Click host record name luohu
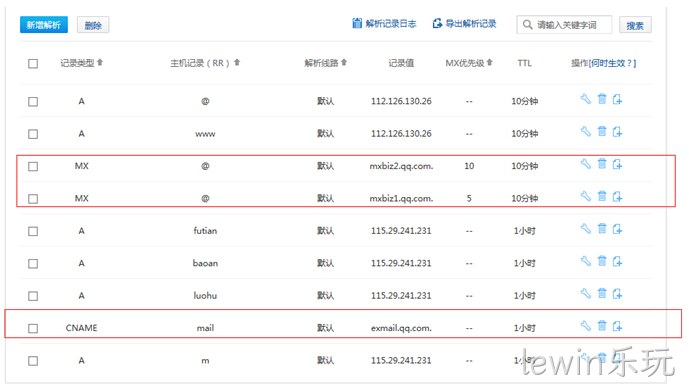Screen dimensions: 689x391 tap(205, 296)
